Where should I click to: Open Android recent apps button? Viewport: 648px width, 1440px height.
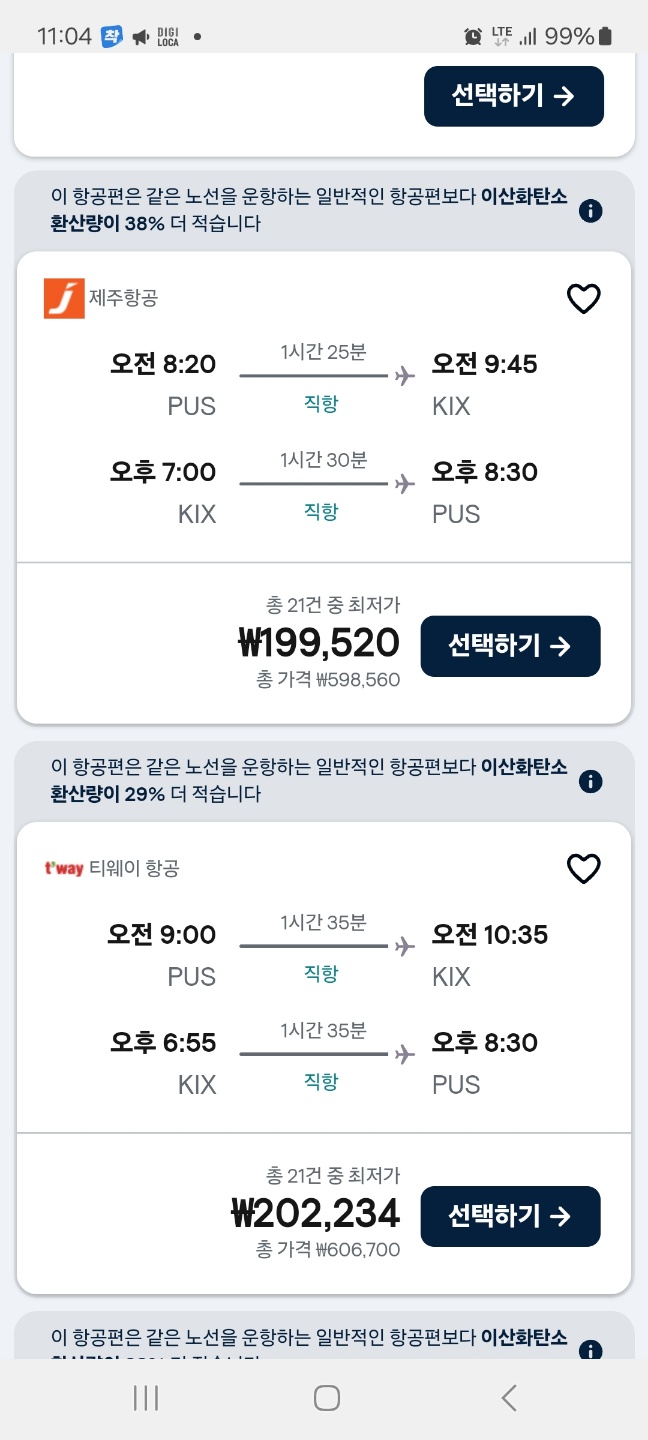coord(146,1397)
